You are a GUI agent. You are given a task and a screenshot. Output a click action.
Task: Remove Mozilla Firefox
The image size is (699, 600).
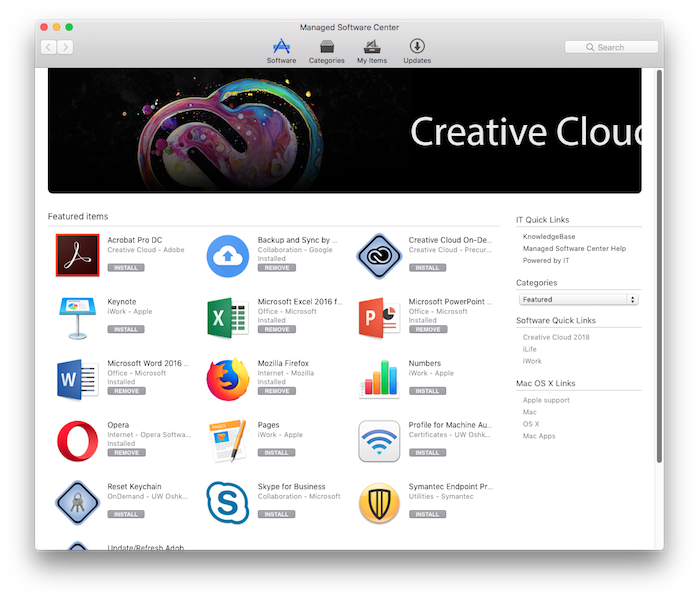click(277, 391)
